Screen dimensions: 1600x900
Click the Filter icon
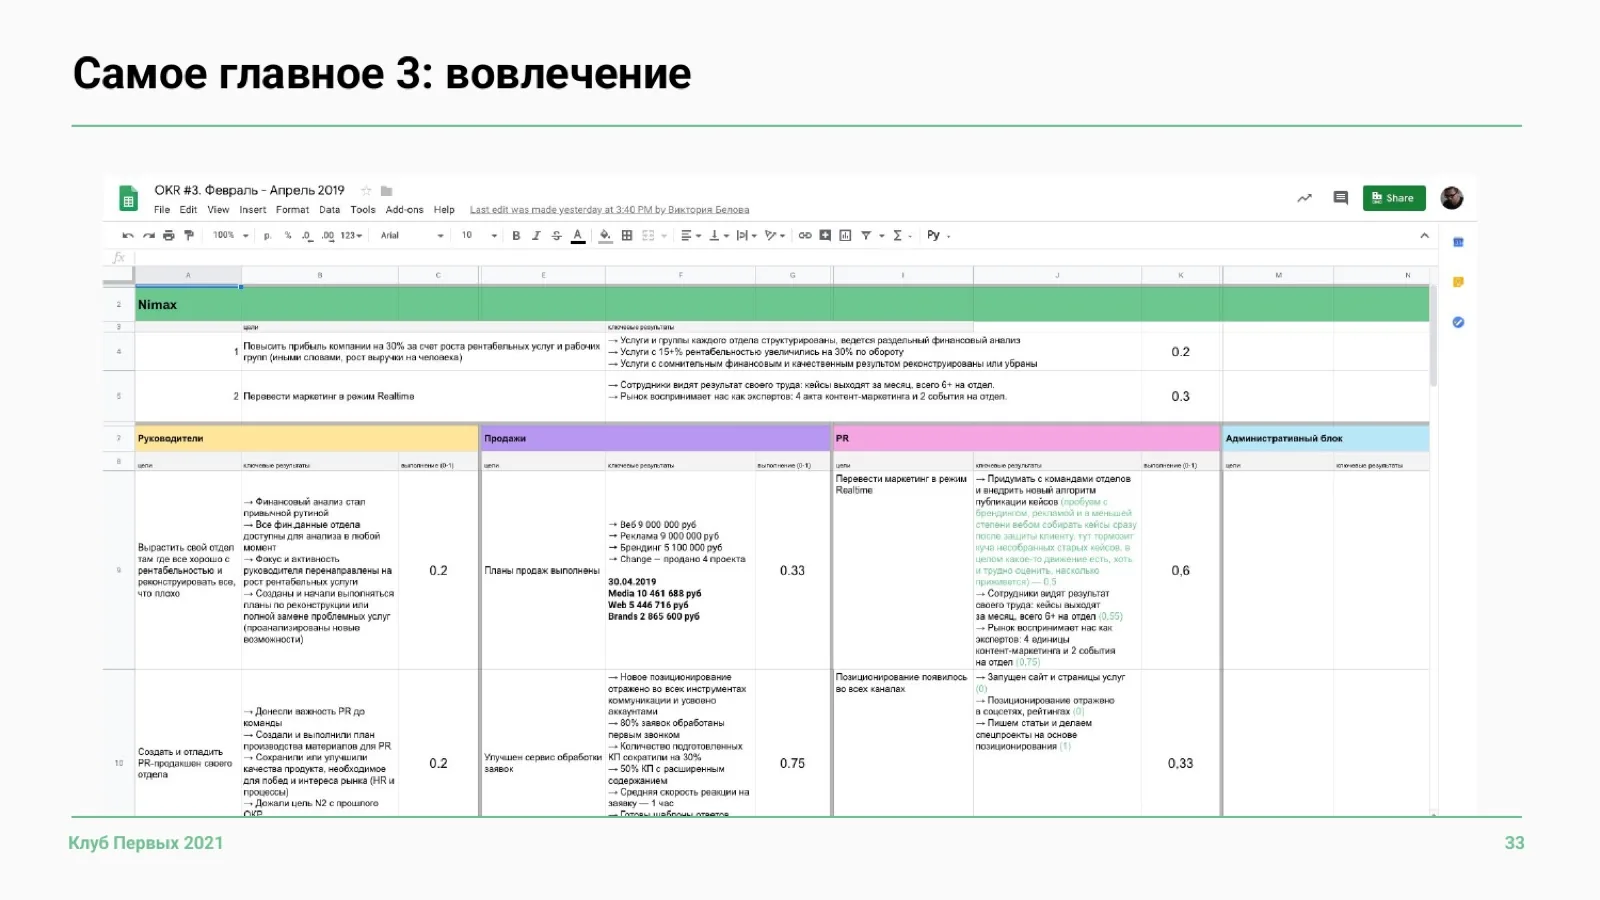point(866,236)
